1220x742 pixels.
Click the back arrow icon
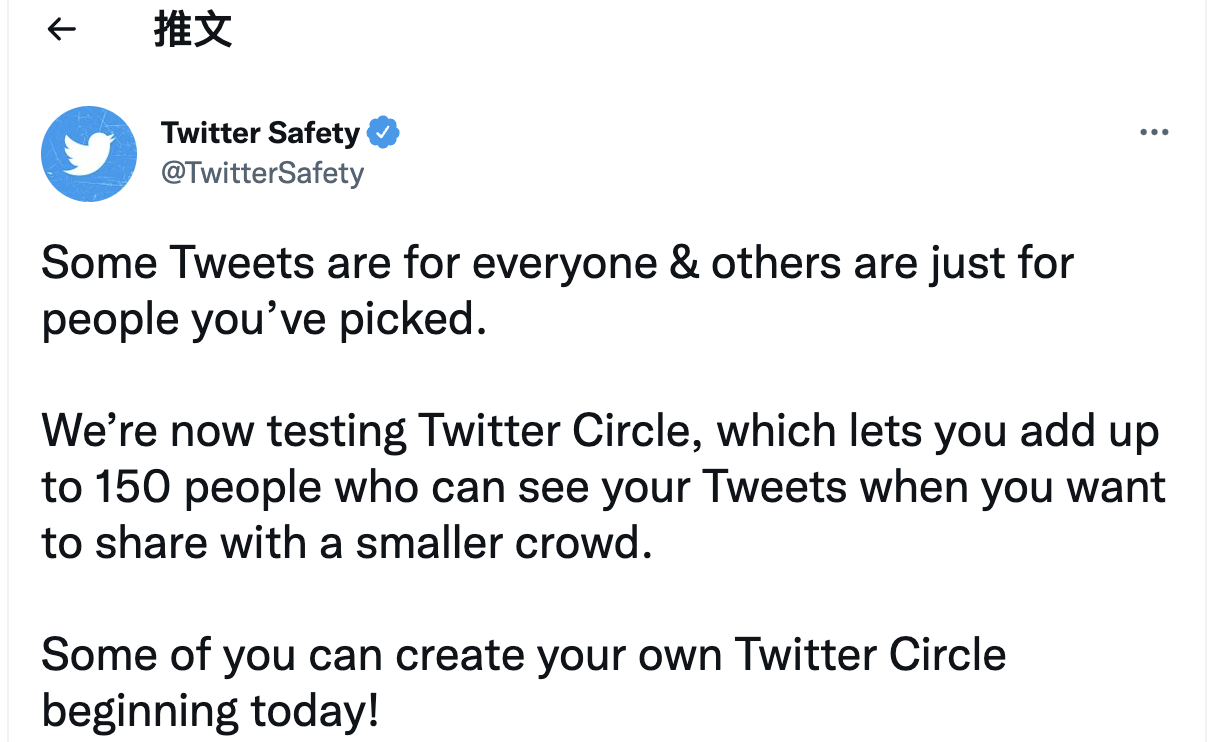point(62,30)
